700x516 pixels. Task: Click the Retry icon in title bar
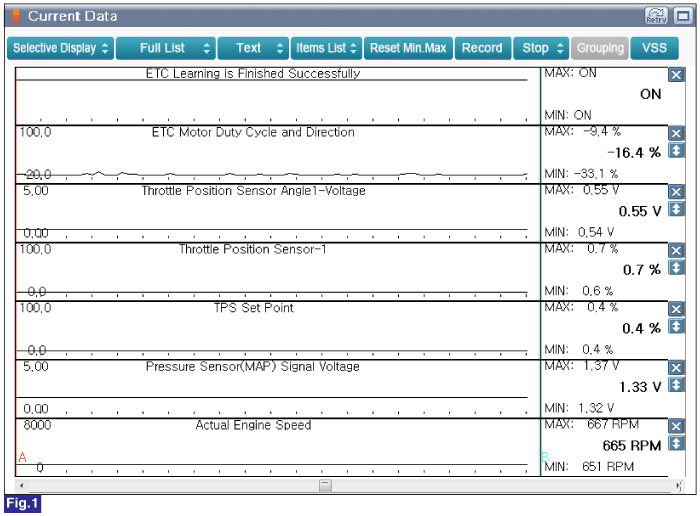[x=656, y=16]
